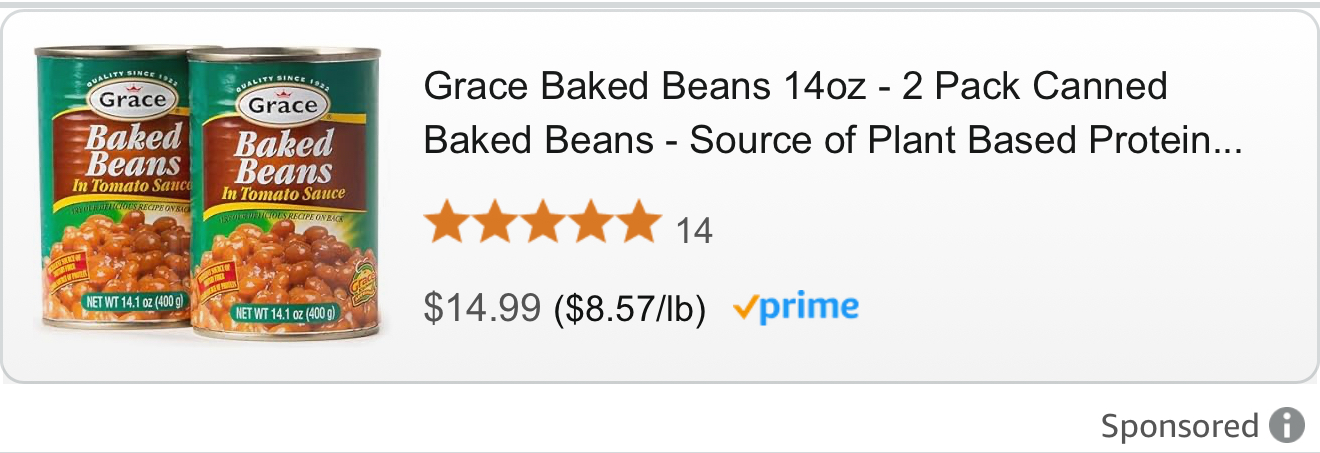The image size is (1320, 453).
Task: Click the 'prime' badge text
Action: coord(809,307)
